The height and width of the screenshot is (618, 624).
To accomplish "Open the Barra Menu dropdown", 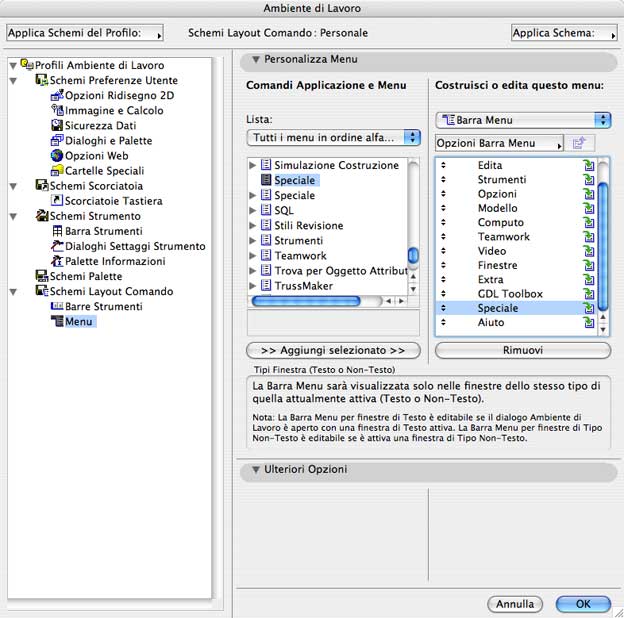I will (523, 120).
